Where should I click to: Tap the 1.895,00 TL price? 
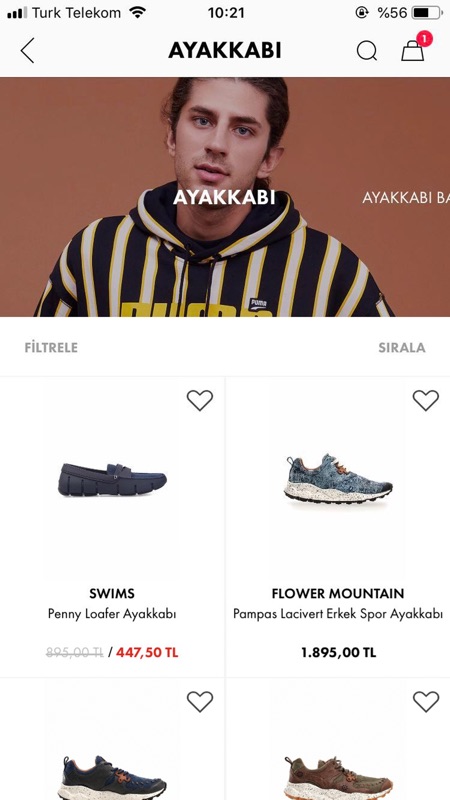point(338,653)
